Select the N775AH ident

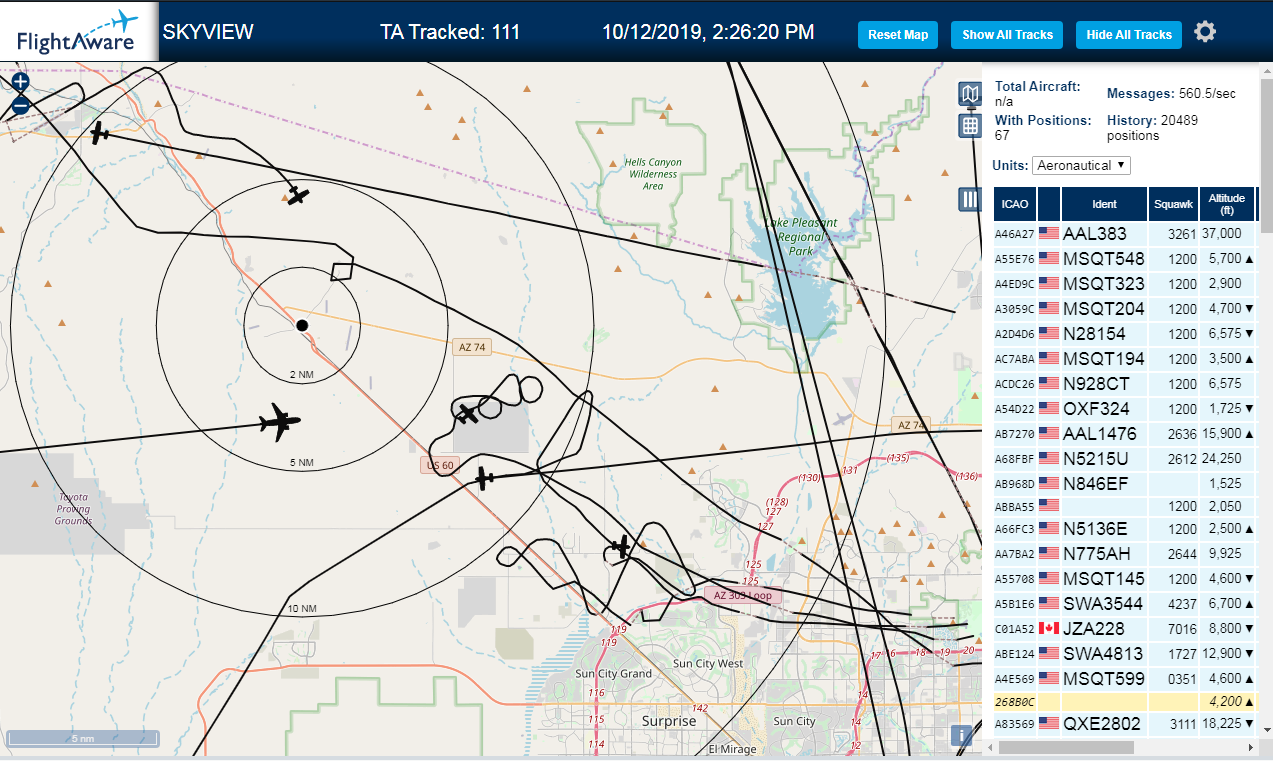pos(1097,556)
